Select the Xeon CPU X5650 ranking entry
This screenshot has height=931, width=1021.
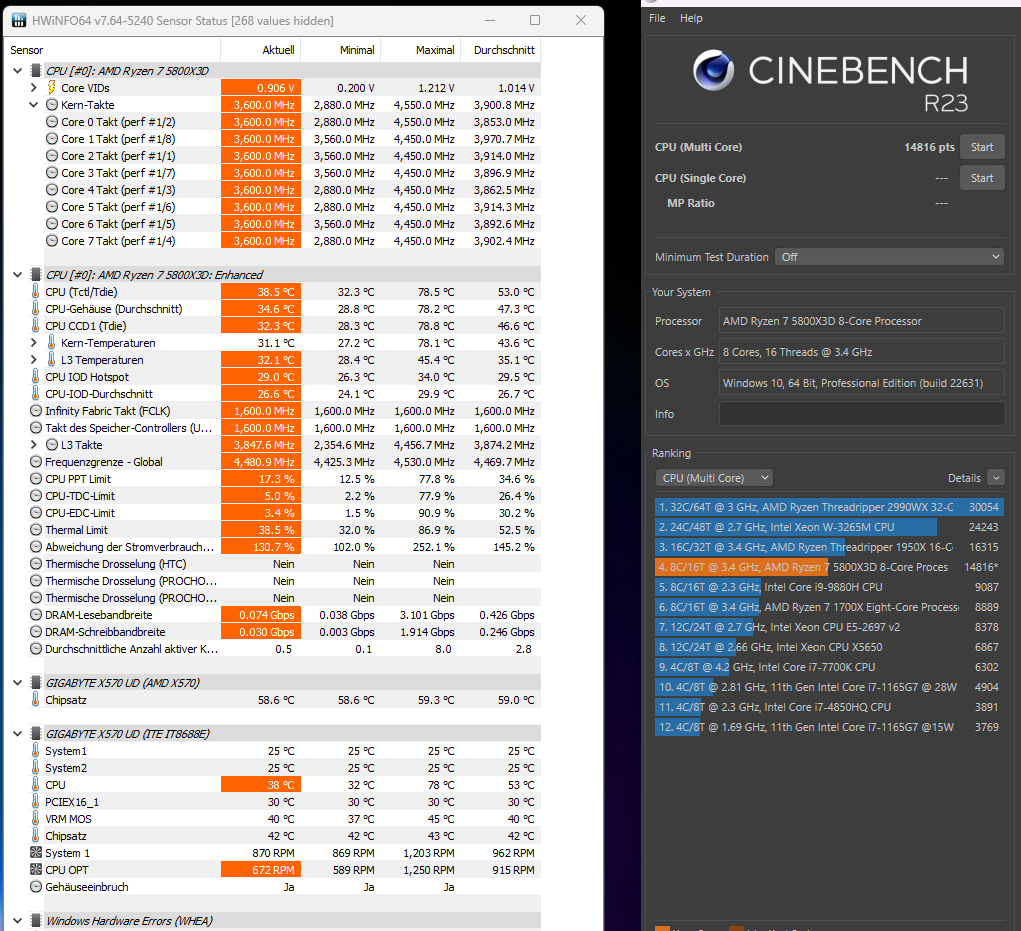pyautogui.click(x=829, y=647)
